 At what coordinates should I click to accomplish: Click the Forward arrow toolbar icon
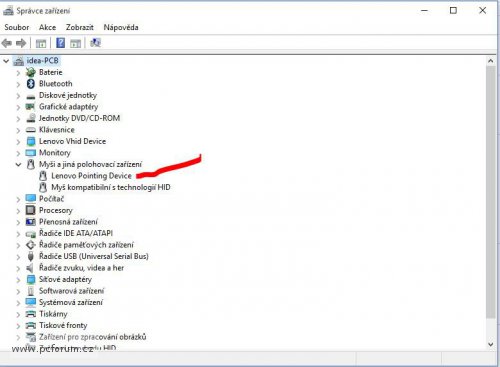pos(21,43)
